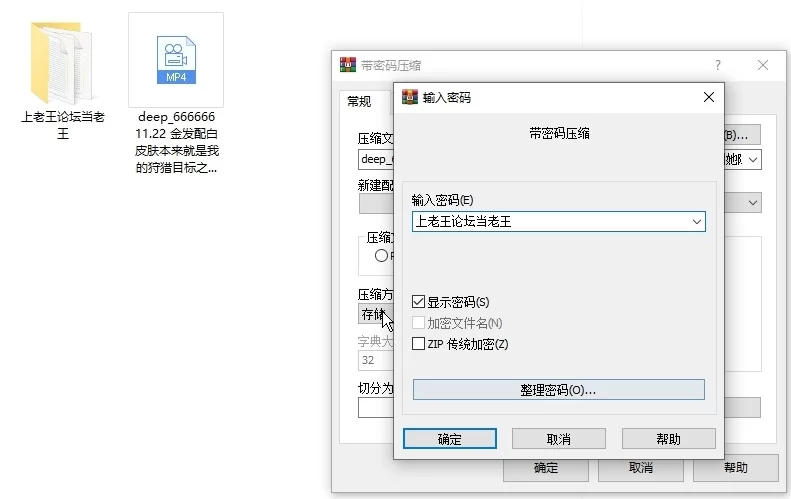Switch to the 常规 tab
The width and height of the screenshot is (791, 499).
[x=359, y=101]
